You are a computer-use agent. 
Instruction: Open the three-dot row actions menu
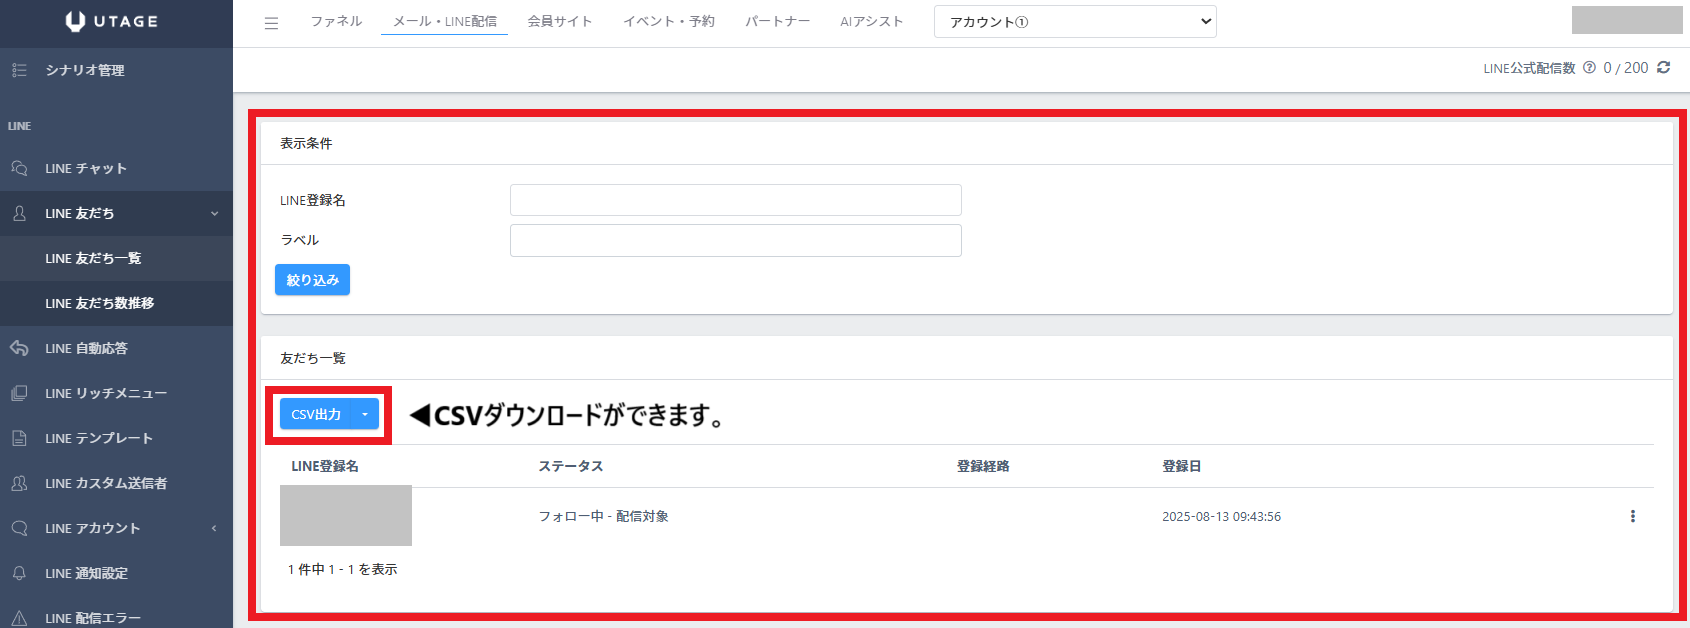1633,516
